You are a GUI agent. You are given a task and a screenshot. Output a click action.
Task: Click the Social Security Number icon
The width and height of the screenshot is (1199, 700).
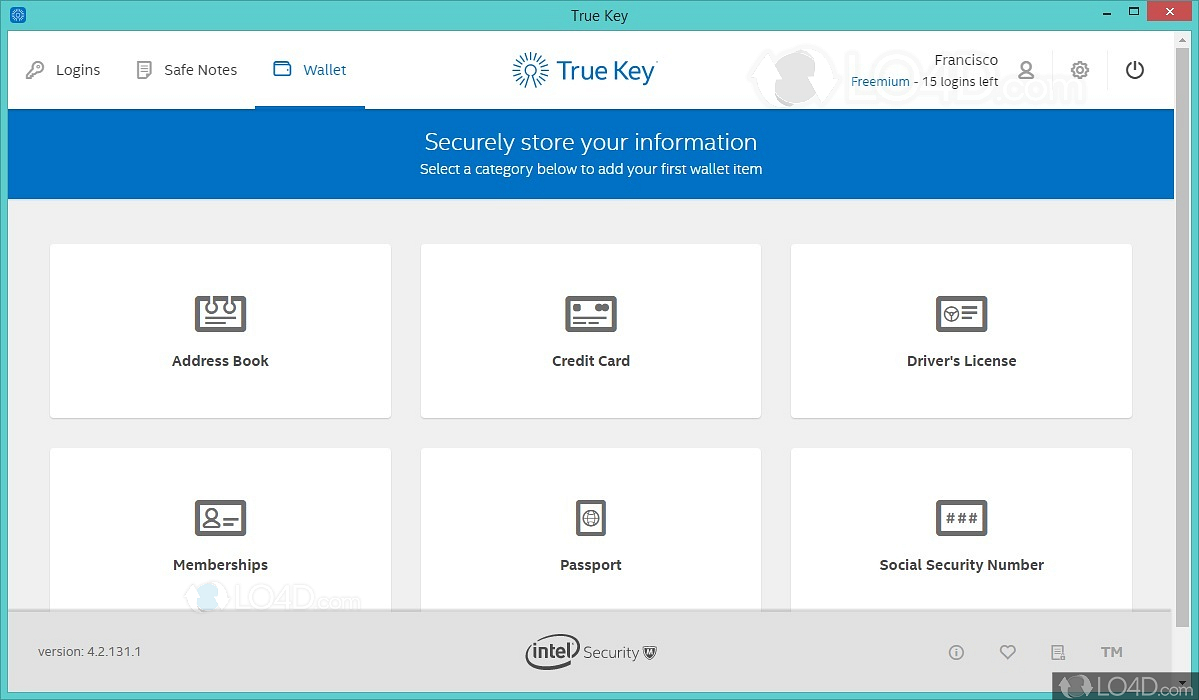tap(962, 518)
